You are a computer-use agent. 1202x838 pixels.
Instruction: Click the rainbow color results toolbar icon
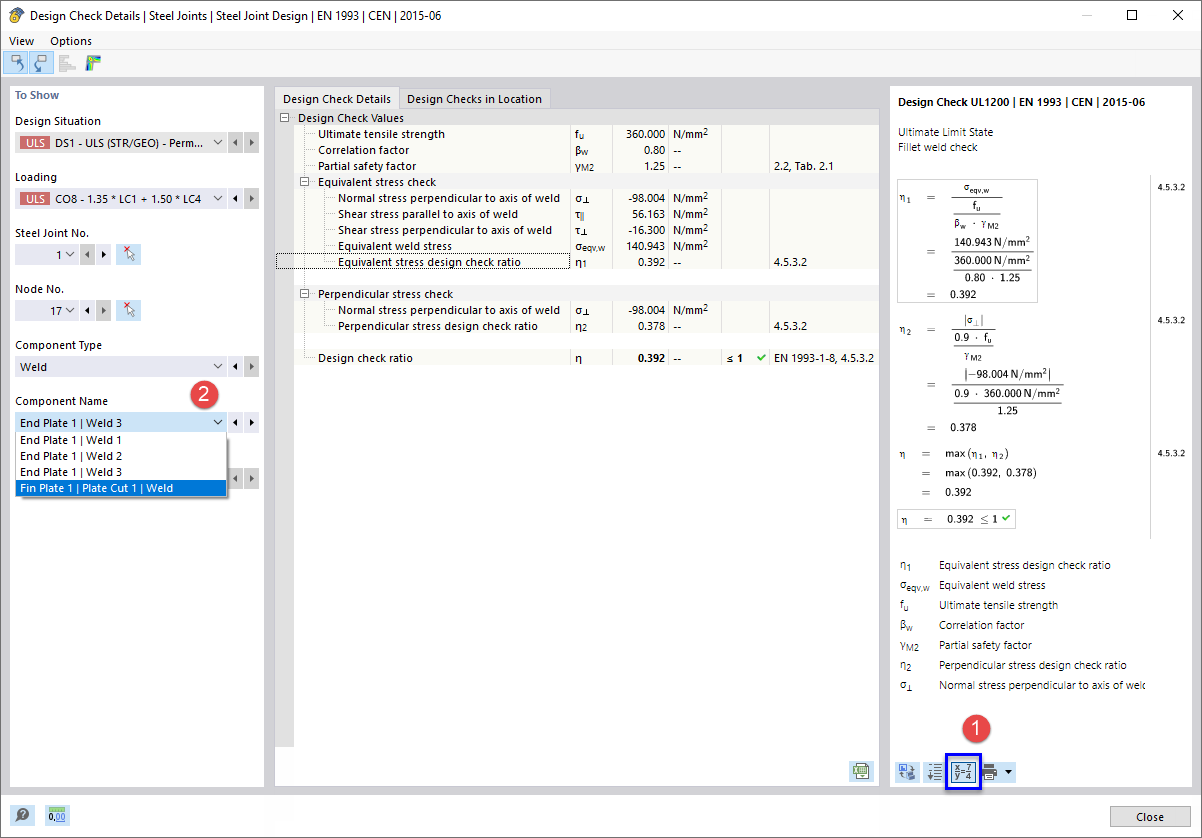coord(93,63)
